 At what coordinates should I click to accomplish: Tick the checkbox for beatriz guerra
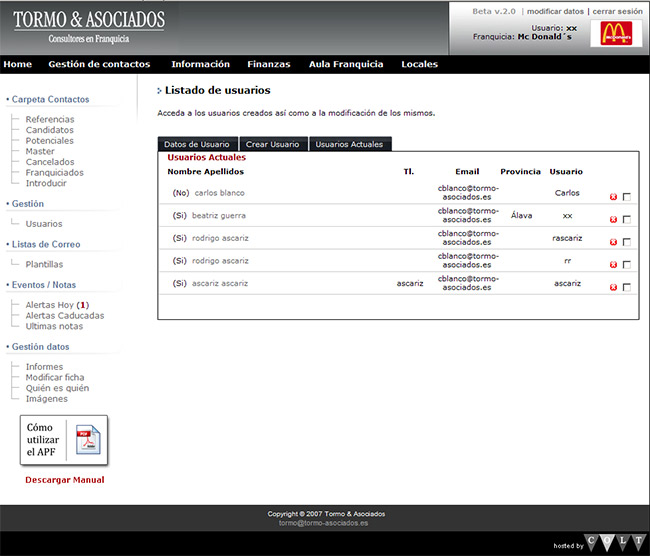pos(627,219)
